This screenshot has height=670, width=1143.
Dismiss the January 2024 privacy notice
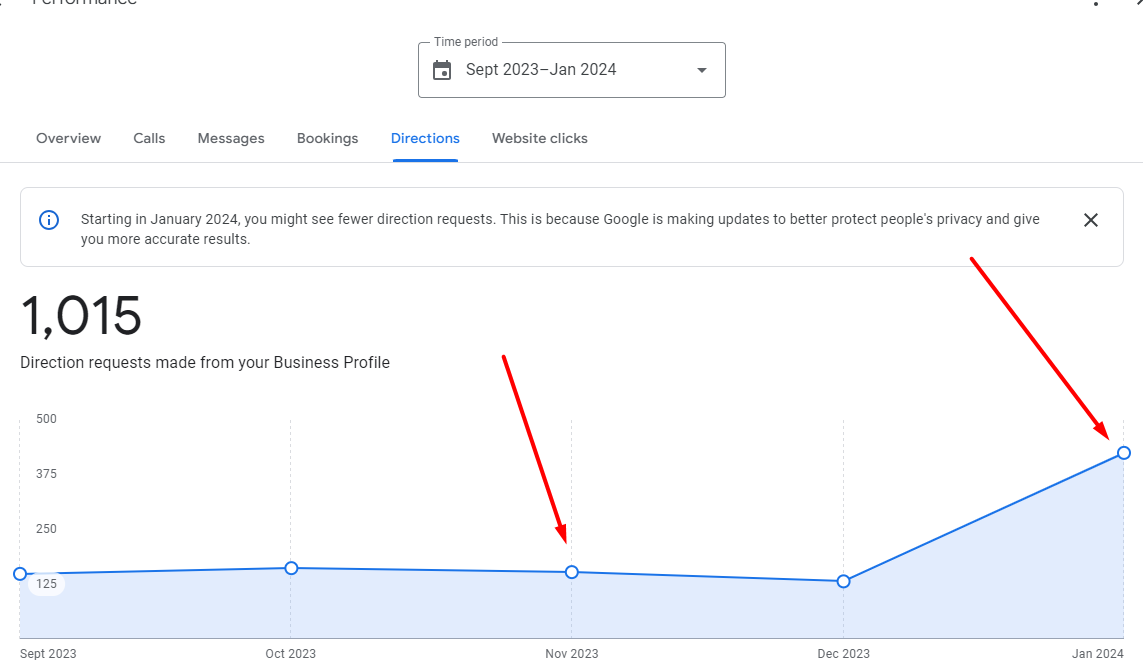click(x=1091, y=220)
